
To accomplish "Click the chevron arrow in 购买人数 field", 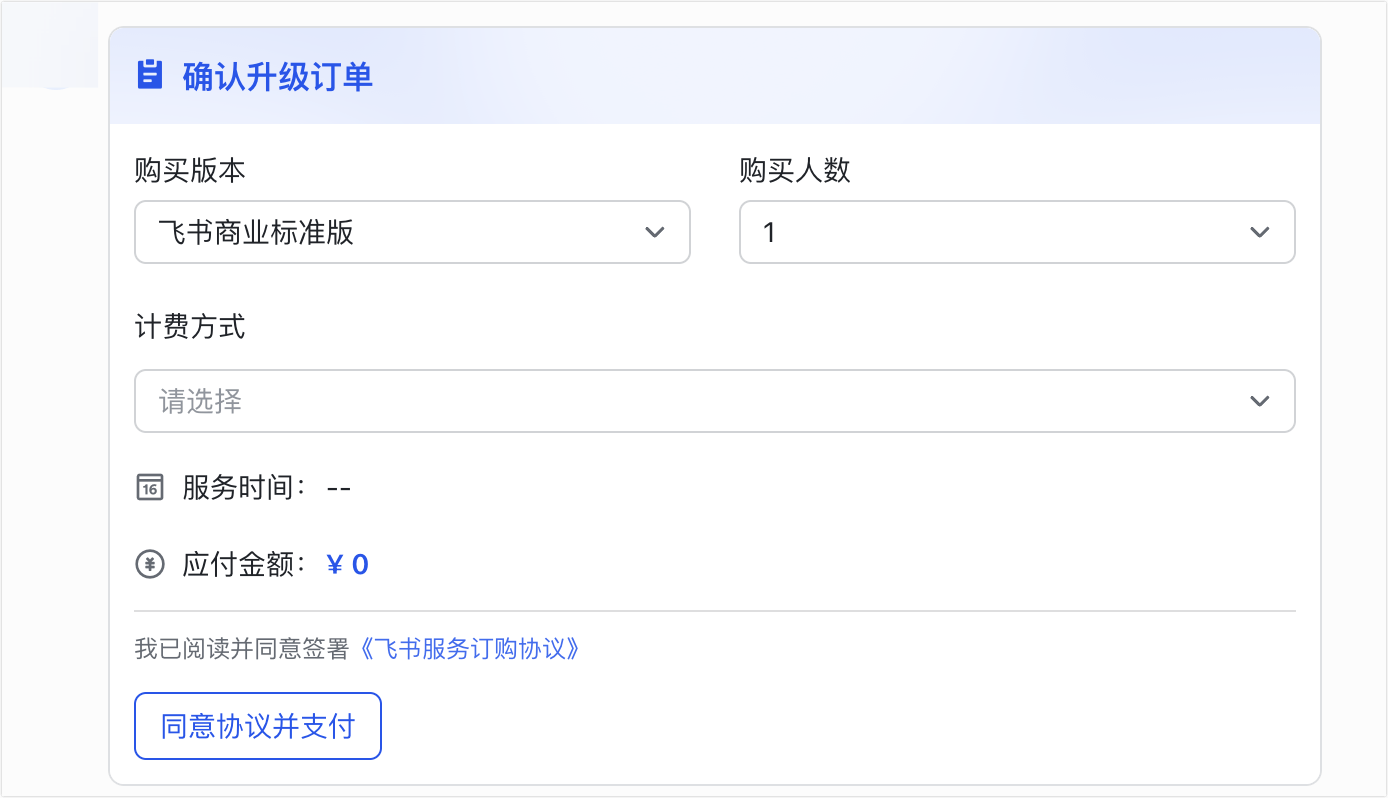I will click(1260, 232).
